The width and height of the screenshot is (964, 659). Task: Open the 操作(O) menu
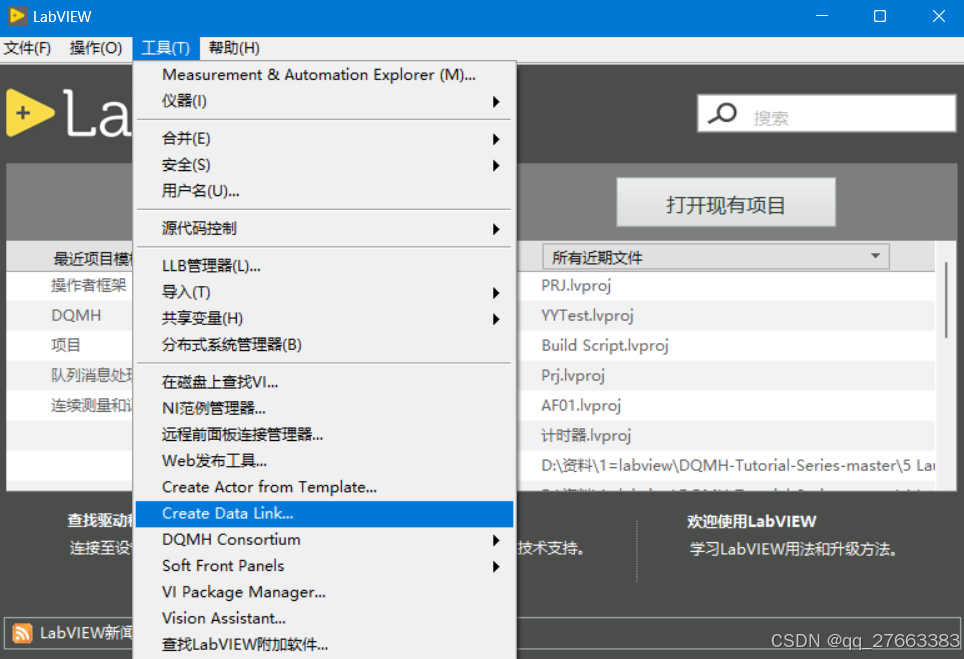96,48
